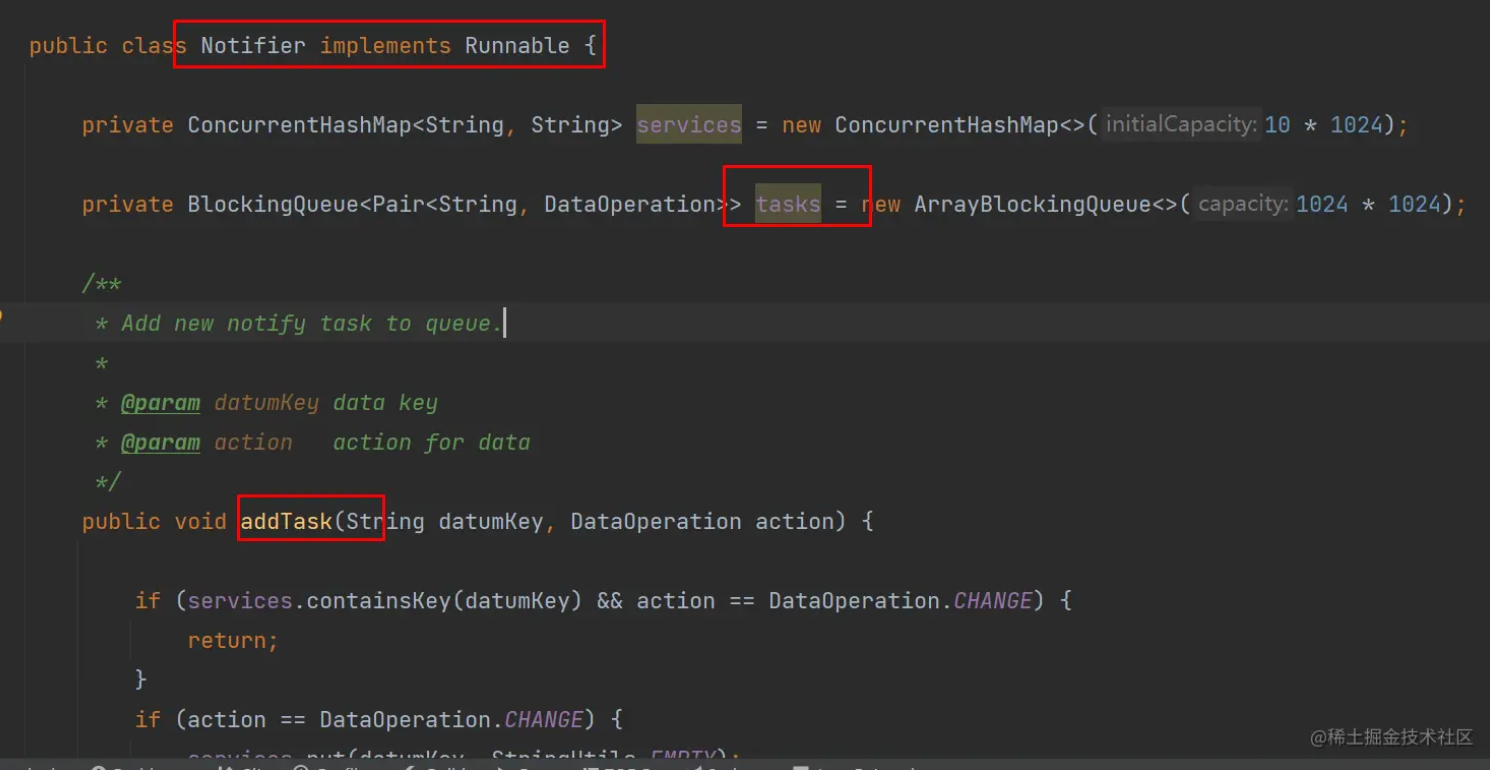The height and width of the screenshot is (770, 1490).
Task: Click the highlighted services field declaration
Action: pos(689,125)
